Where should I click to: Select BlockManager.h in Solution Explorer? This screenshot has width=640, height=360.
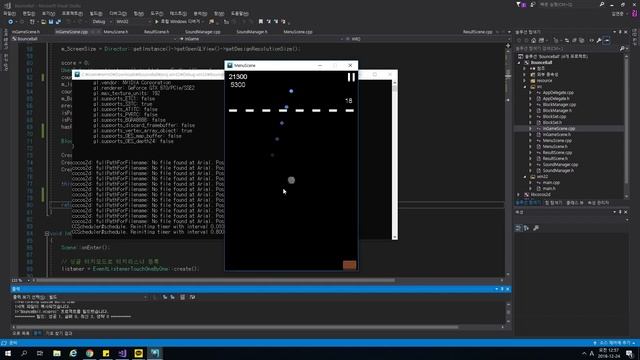tap(557, 111)
